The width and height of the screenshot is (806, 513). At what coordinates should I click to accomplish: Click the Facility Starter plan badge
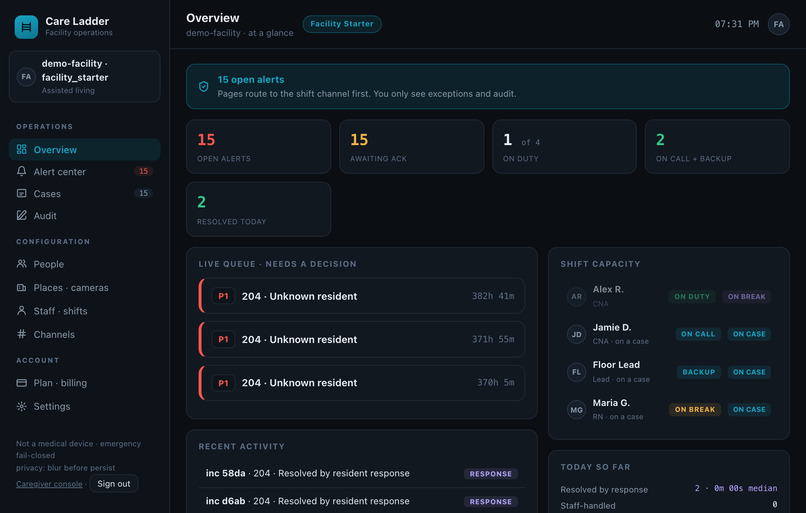342,24
